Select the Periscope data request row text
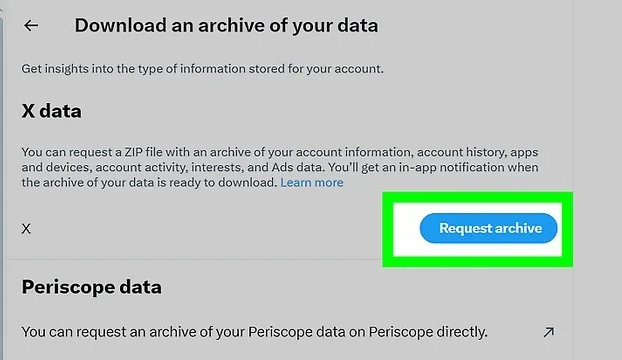The height and width of the screenshot is (360, 622). coord(254,332)
